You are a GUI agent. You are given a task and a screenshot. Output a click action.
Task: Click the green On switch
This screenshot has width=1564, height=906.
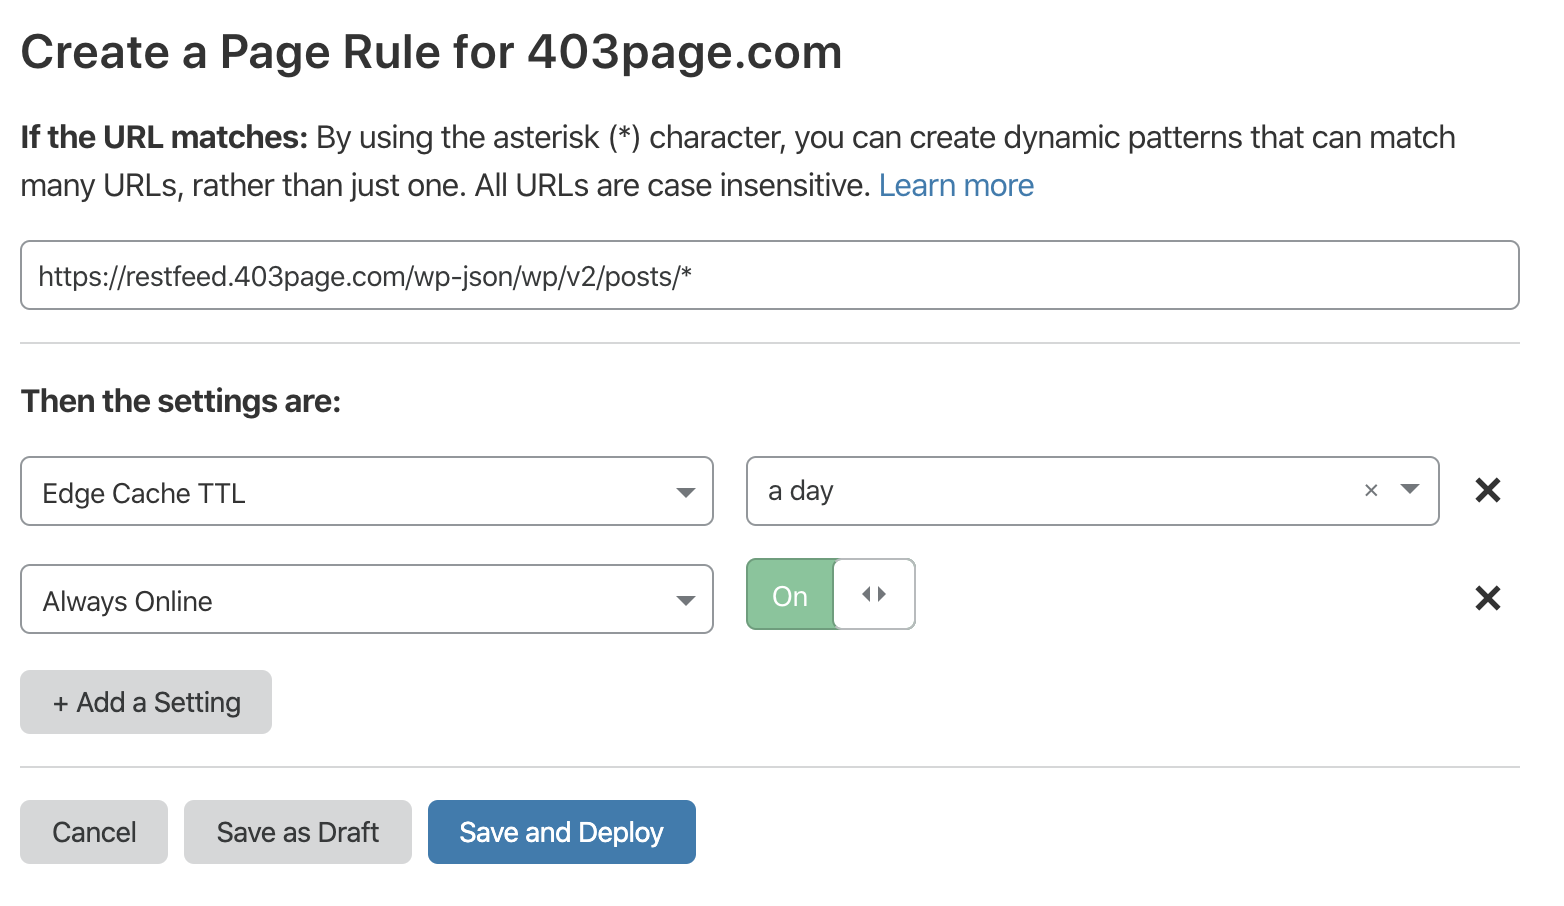[790, 594]
